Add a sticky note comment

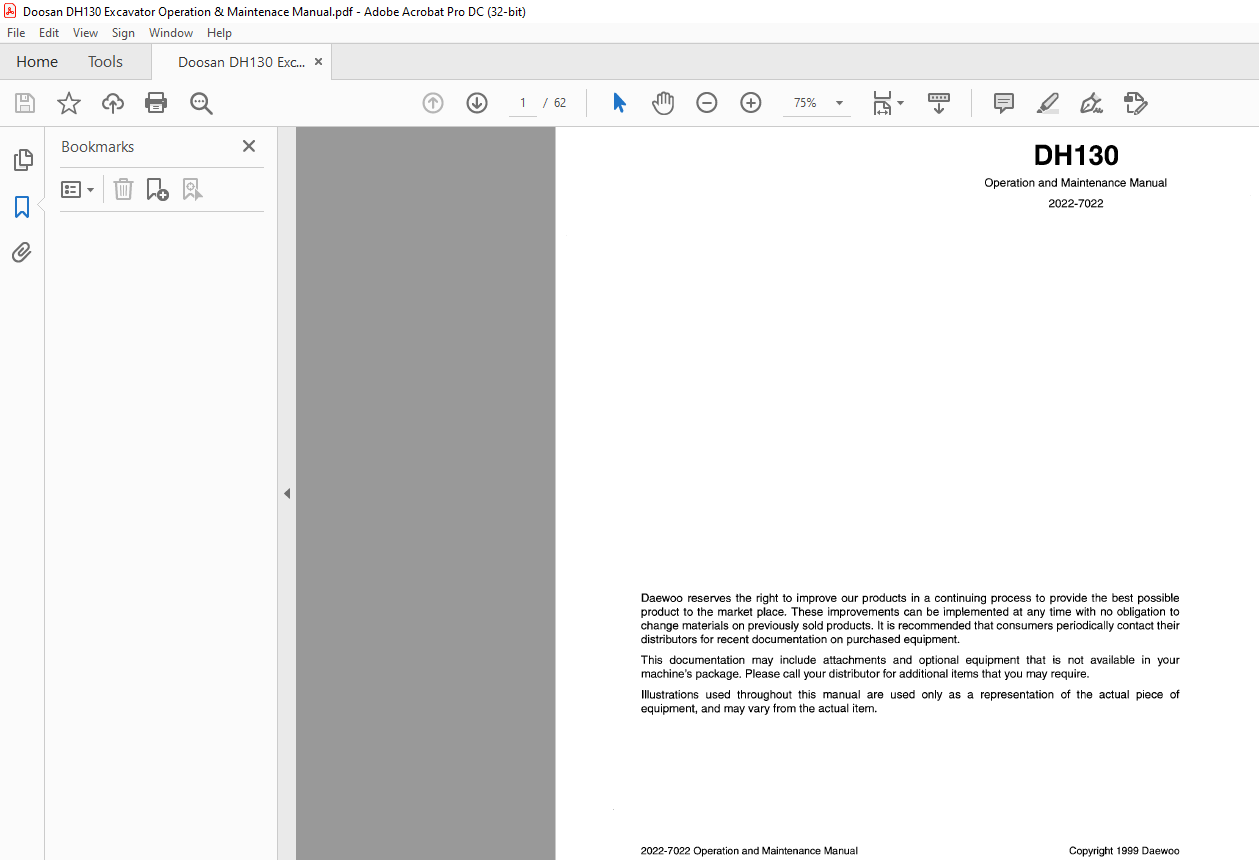click(x=1004, y=103)
